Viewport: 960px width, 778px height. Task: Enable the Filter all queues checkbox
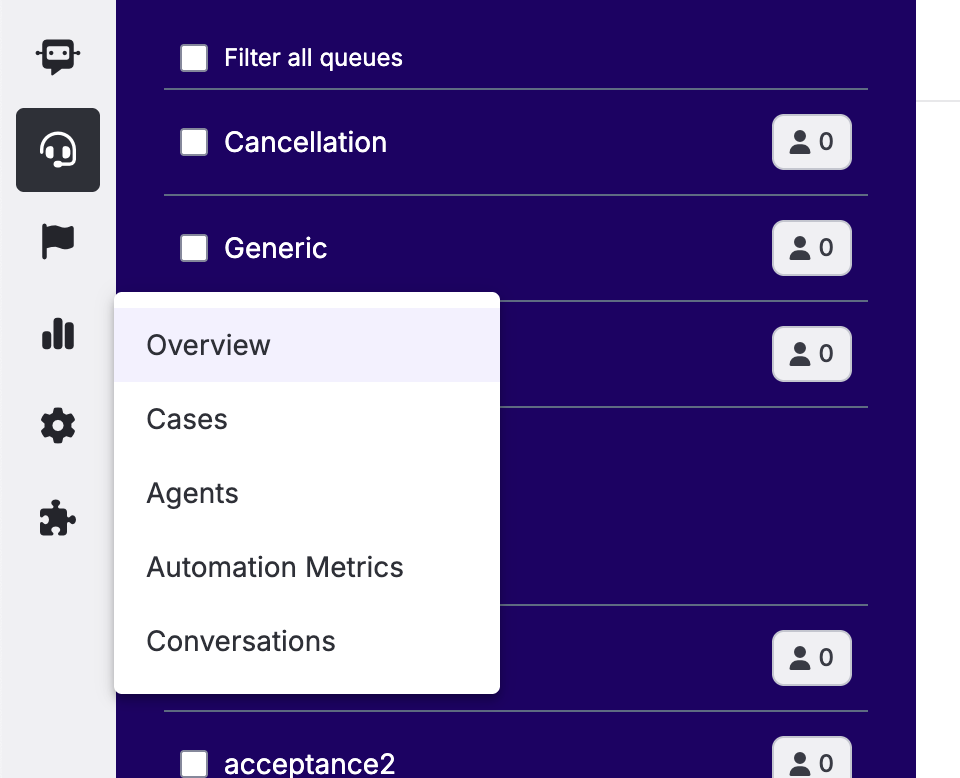(x=194, y=58)
